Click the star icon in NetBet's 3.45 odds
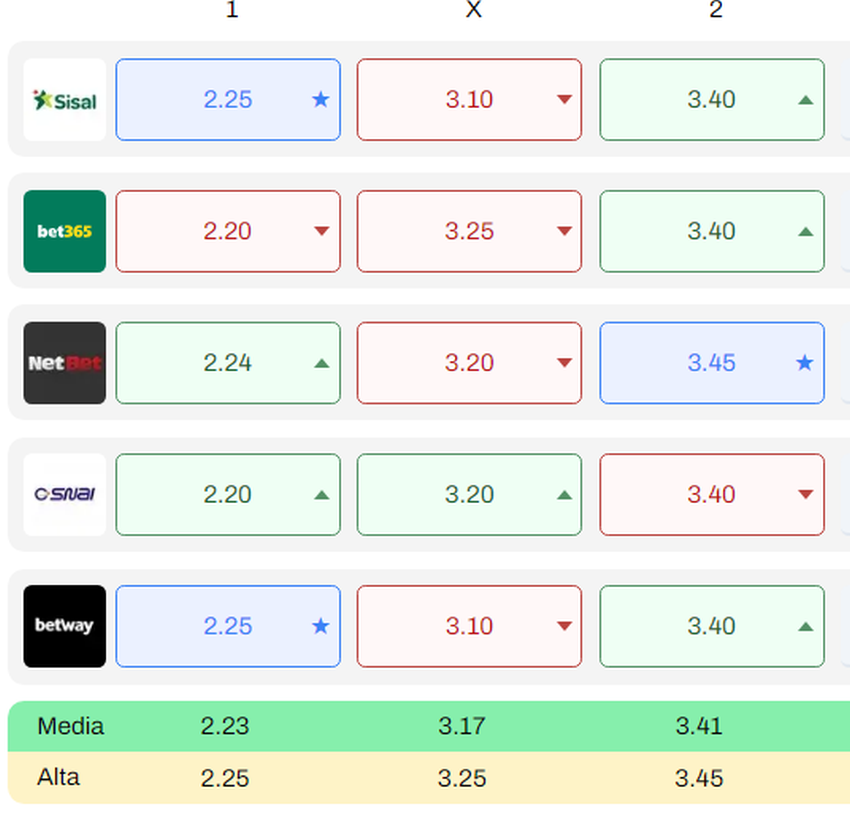The width and height of the screenshot is (850, 837). coord(804,363)
